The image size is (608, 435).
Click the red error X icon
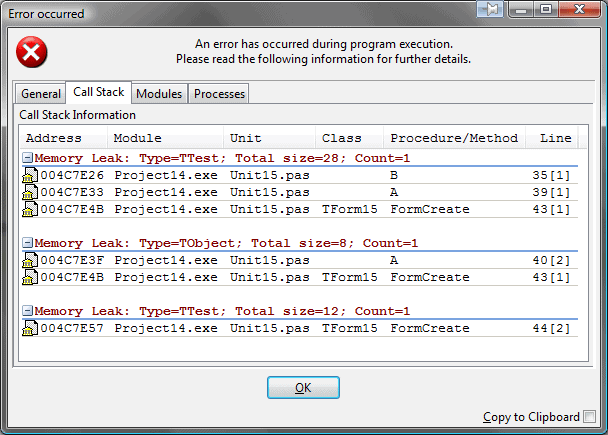click(33, 50)
